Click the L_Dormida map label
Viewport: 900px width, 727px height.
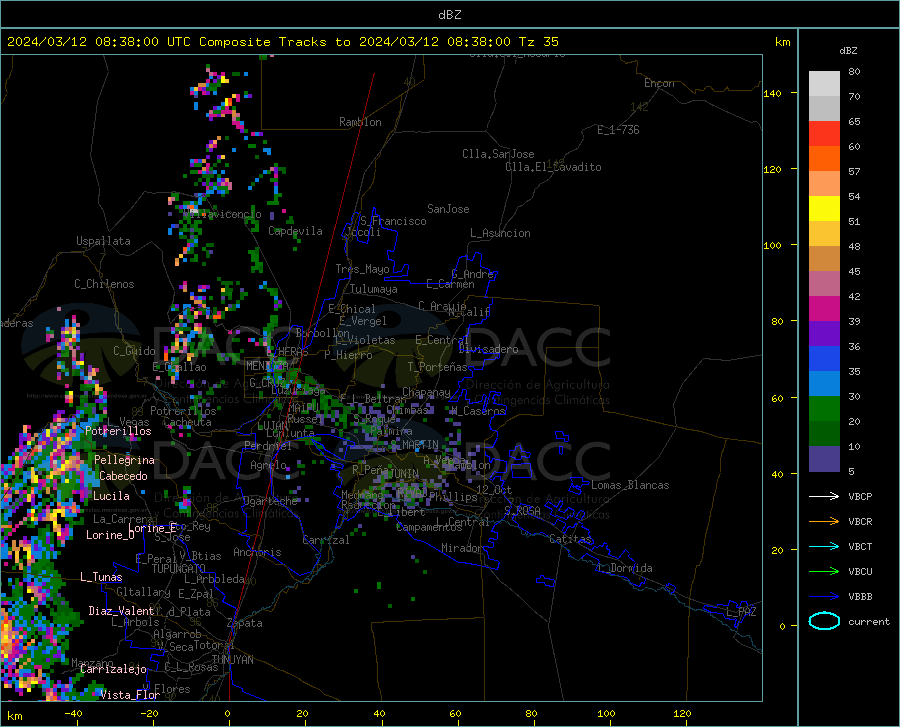point(624,568)
